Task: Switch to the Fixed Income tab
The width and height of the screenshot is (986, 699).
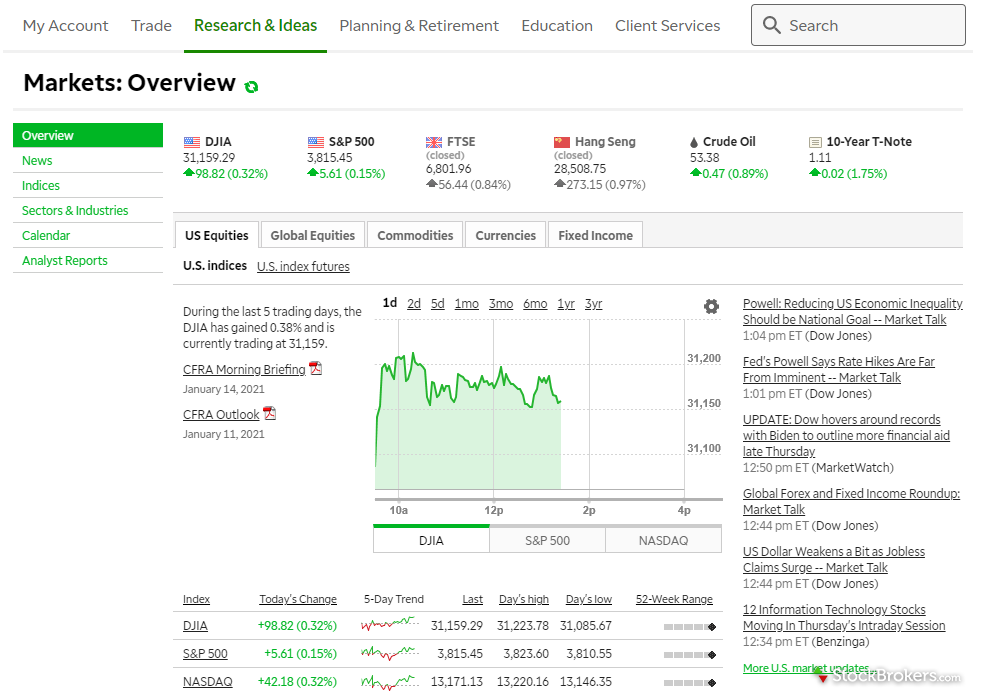Action: click(595, 235)
